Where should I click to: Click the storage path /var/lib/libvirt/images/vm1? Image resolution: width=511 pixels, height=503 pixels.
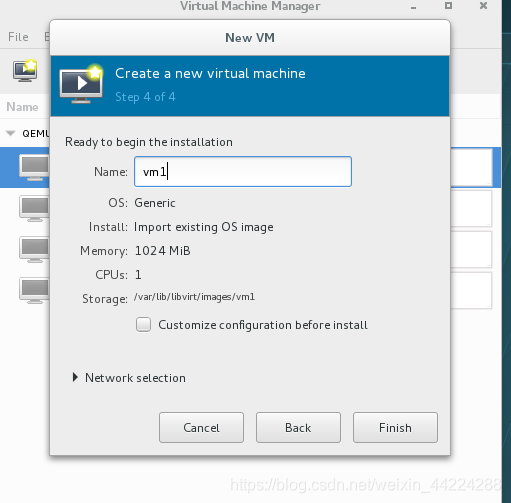194,297
